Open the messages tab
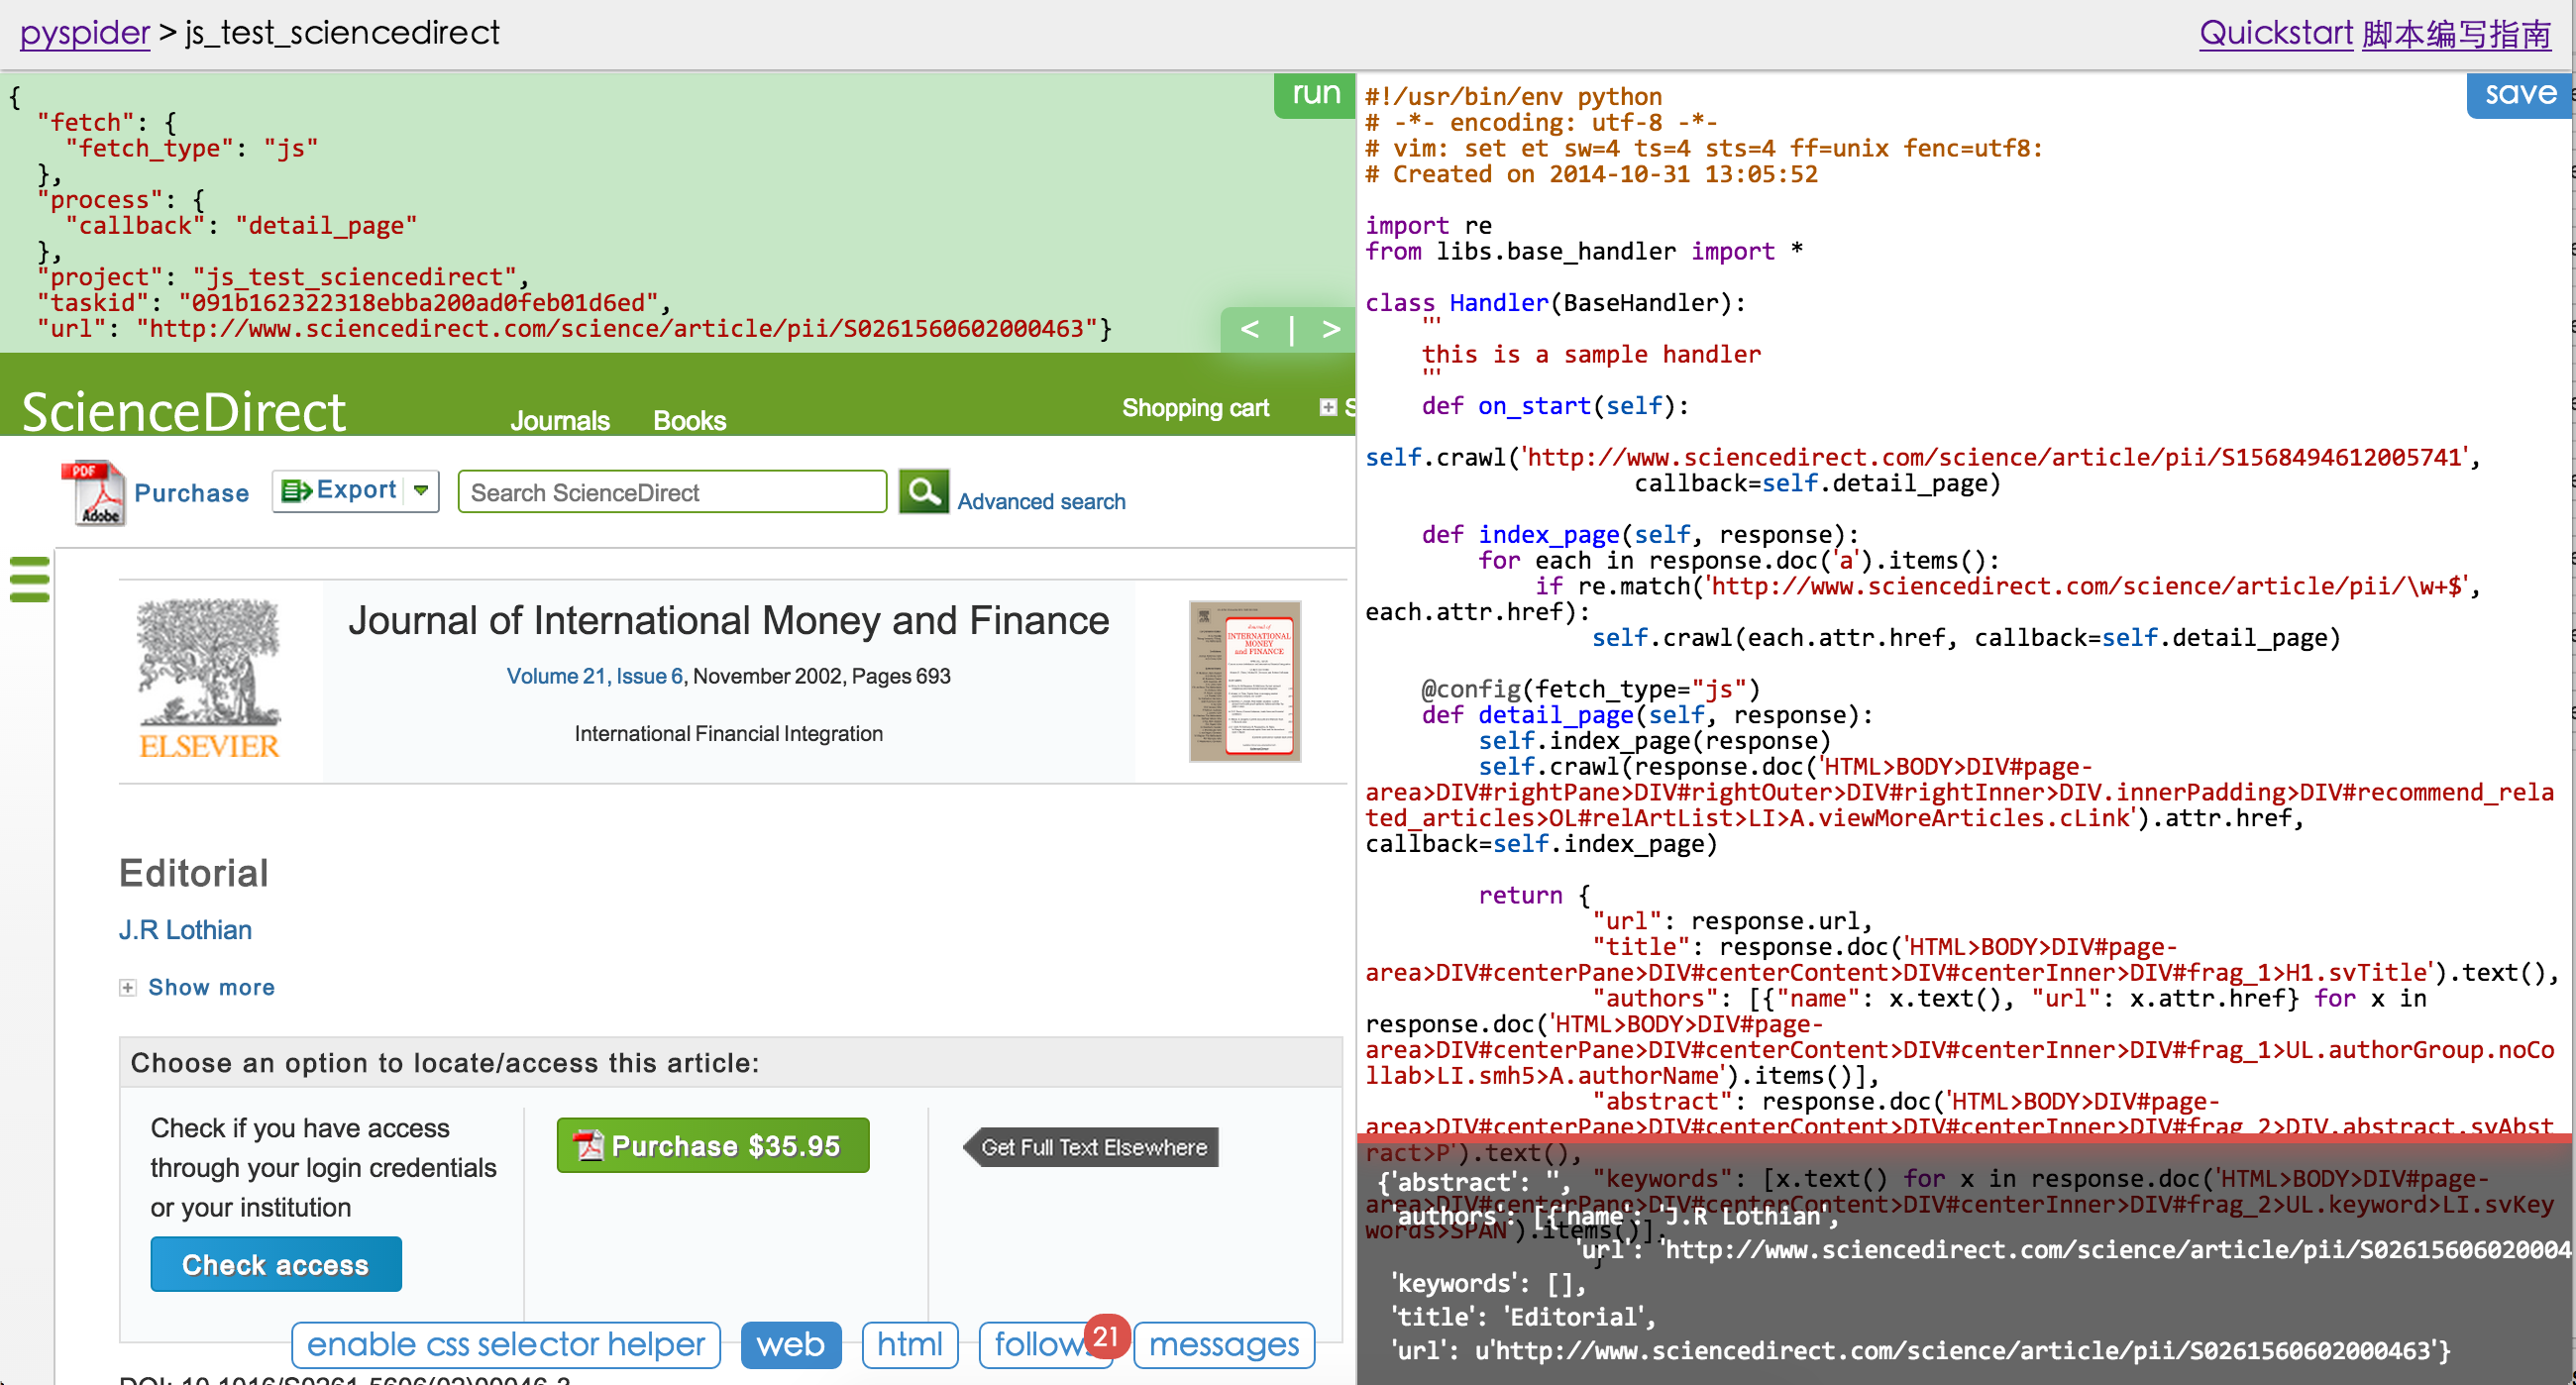The height and width of the screenshot is (1385, 2576). (1223, 1345)
